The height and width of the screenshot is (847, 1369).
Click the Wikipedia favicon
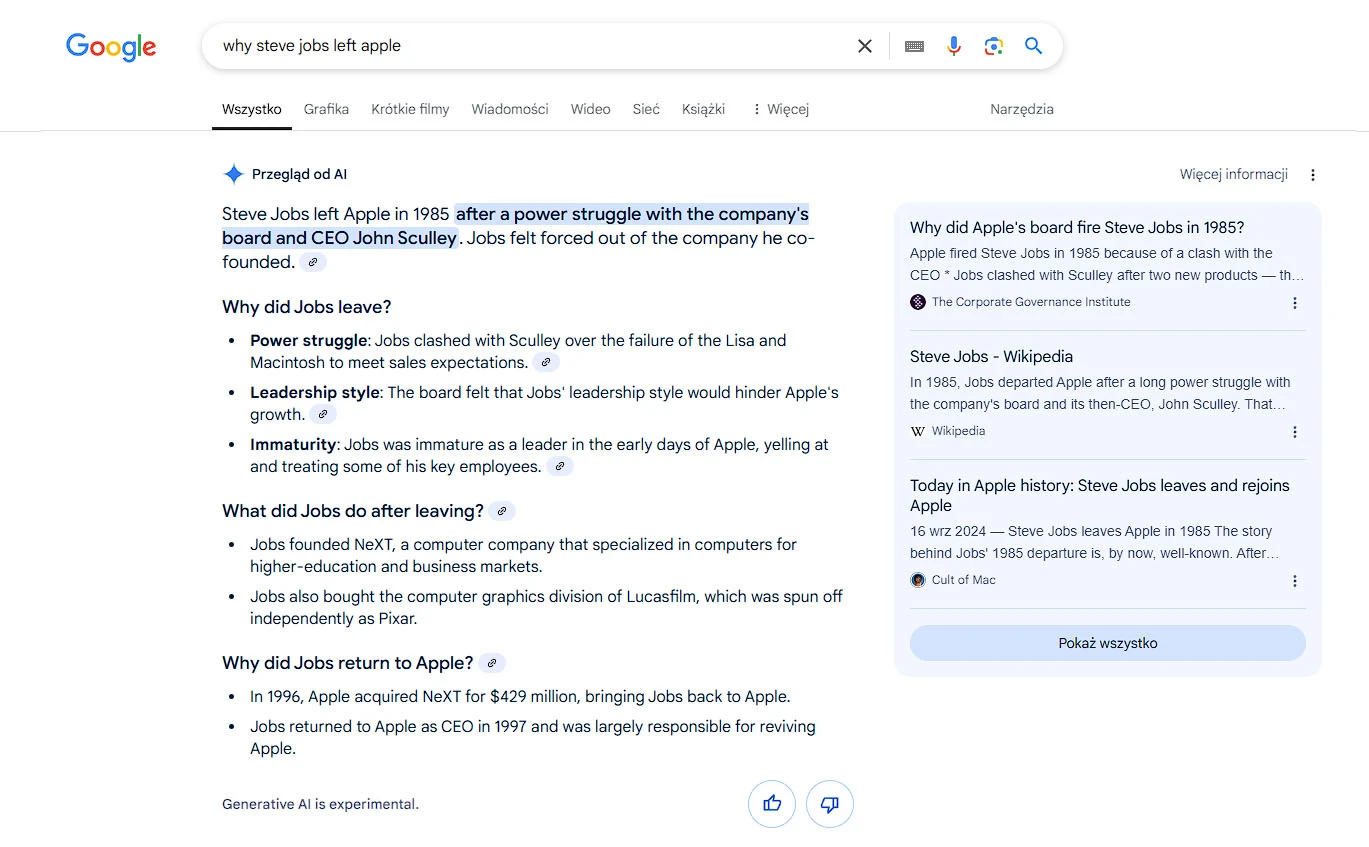918,431
